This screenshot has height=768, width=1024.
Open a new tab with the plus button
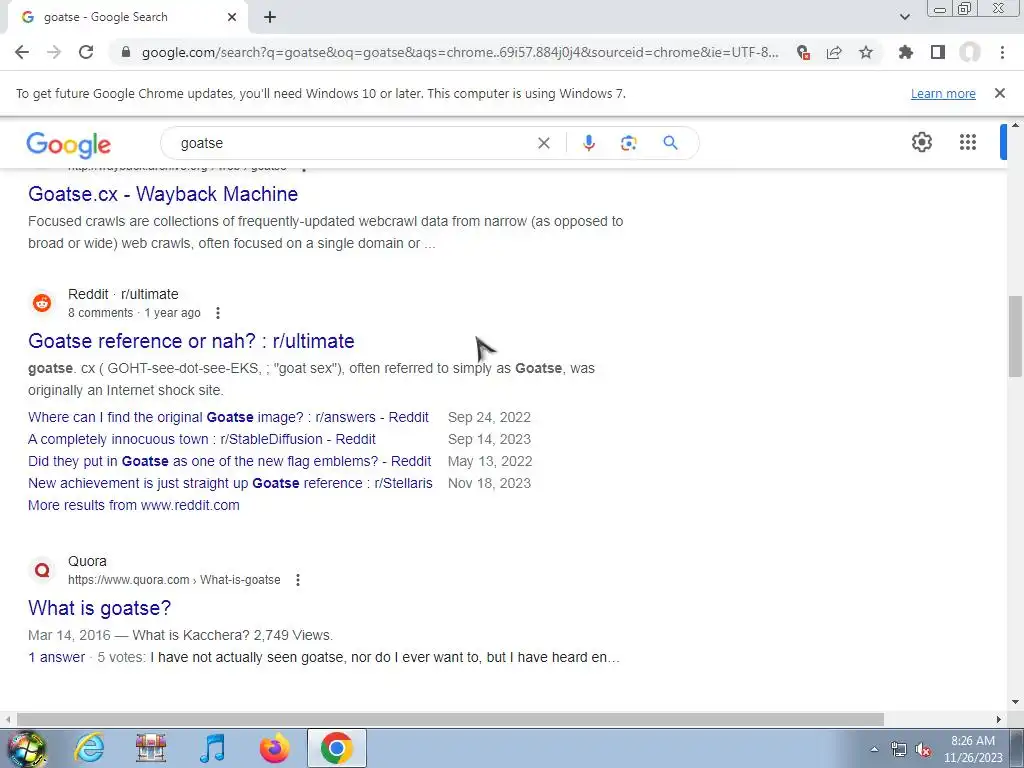click(270, 17)
